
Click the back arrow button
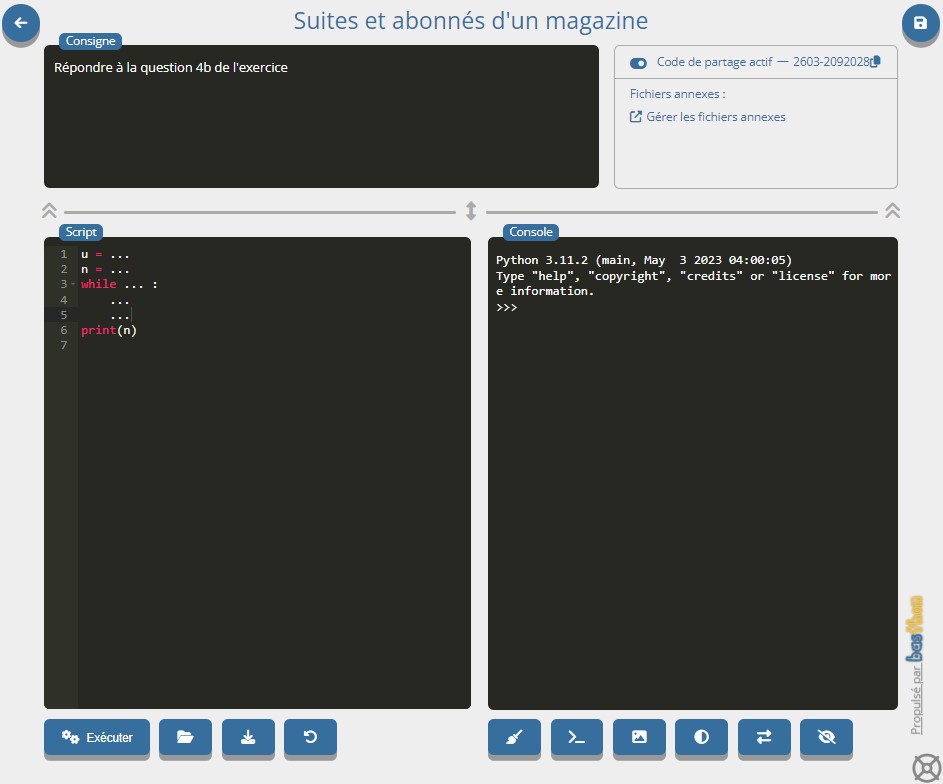click(21, 22)
